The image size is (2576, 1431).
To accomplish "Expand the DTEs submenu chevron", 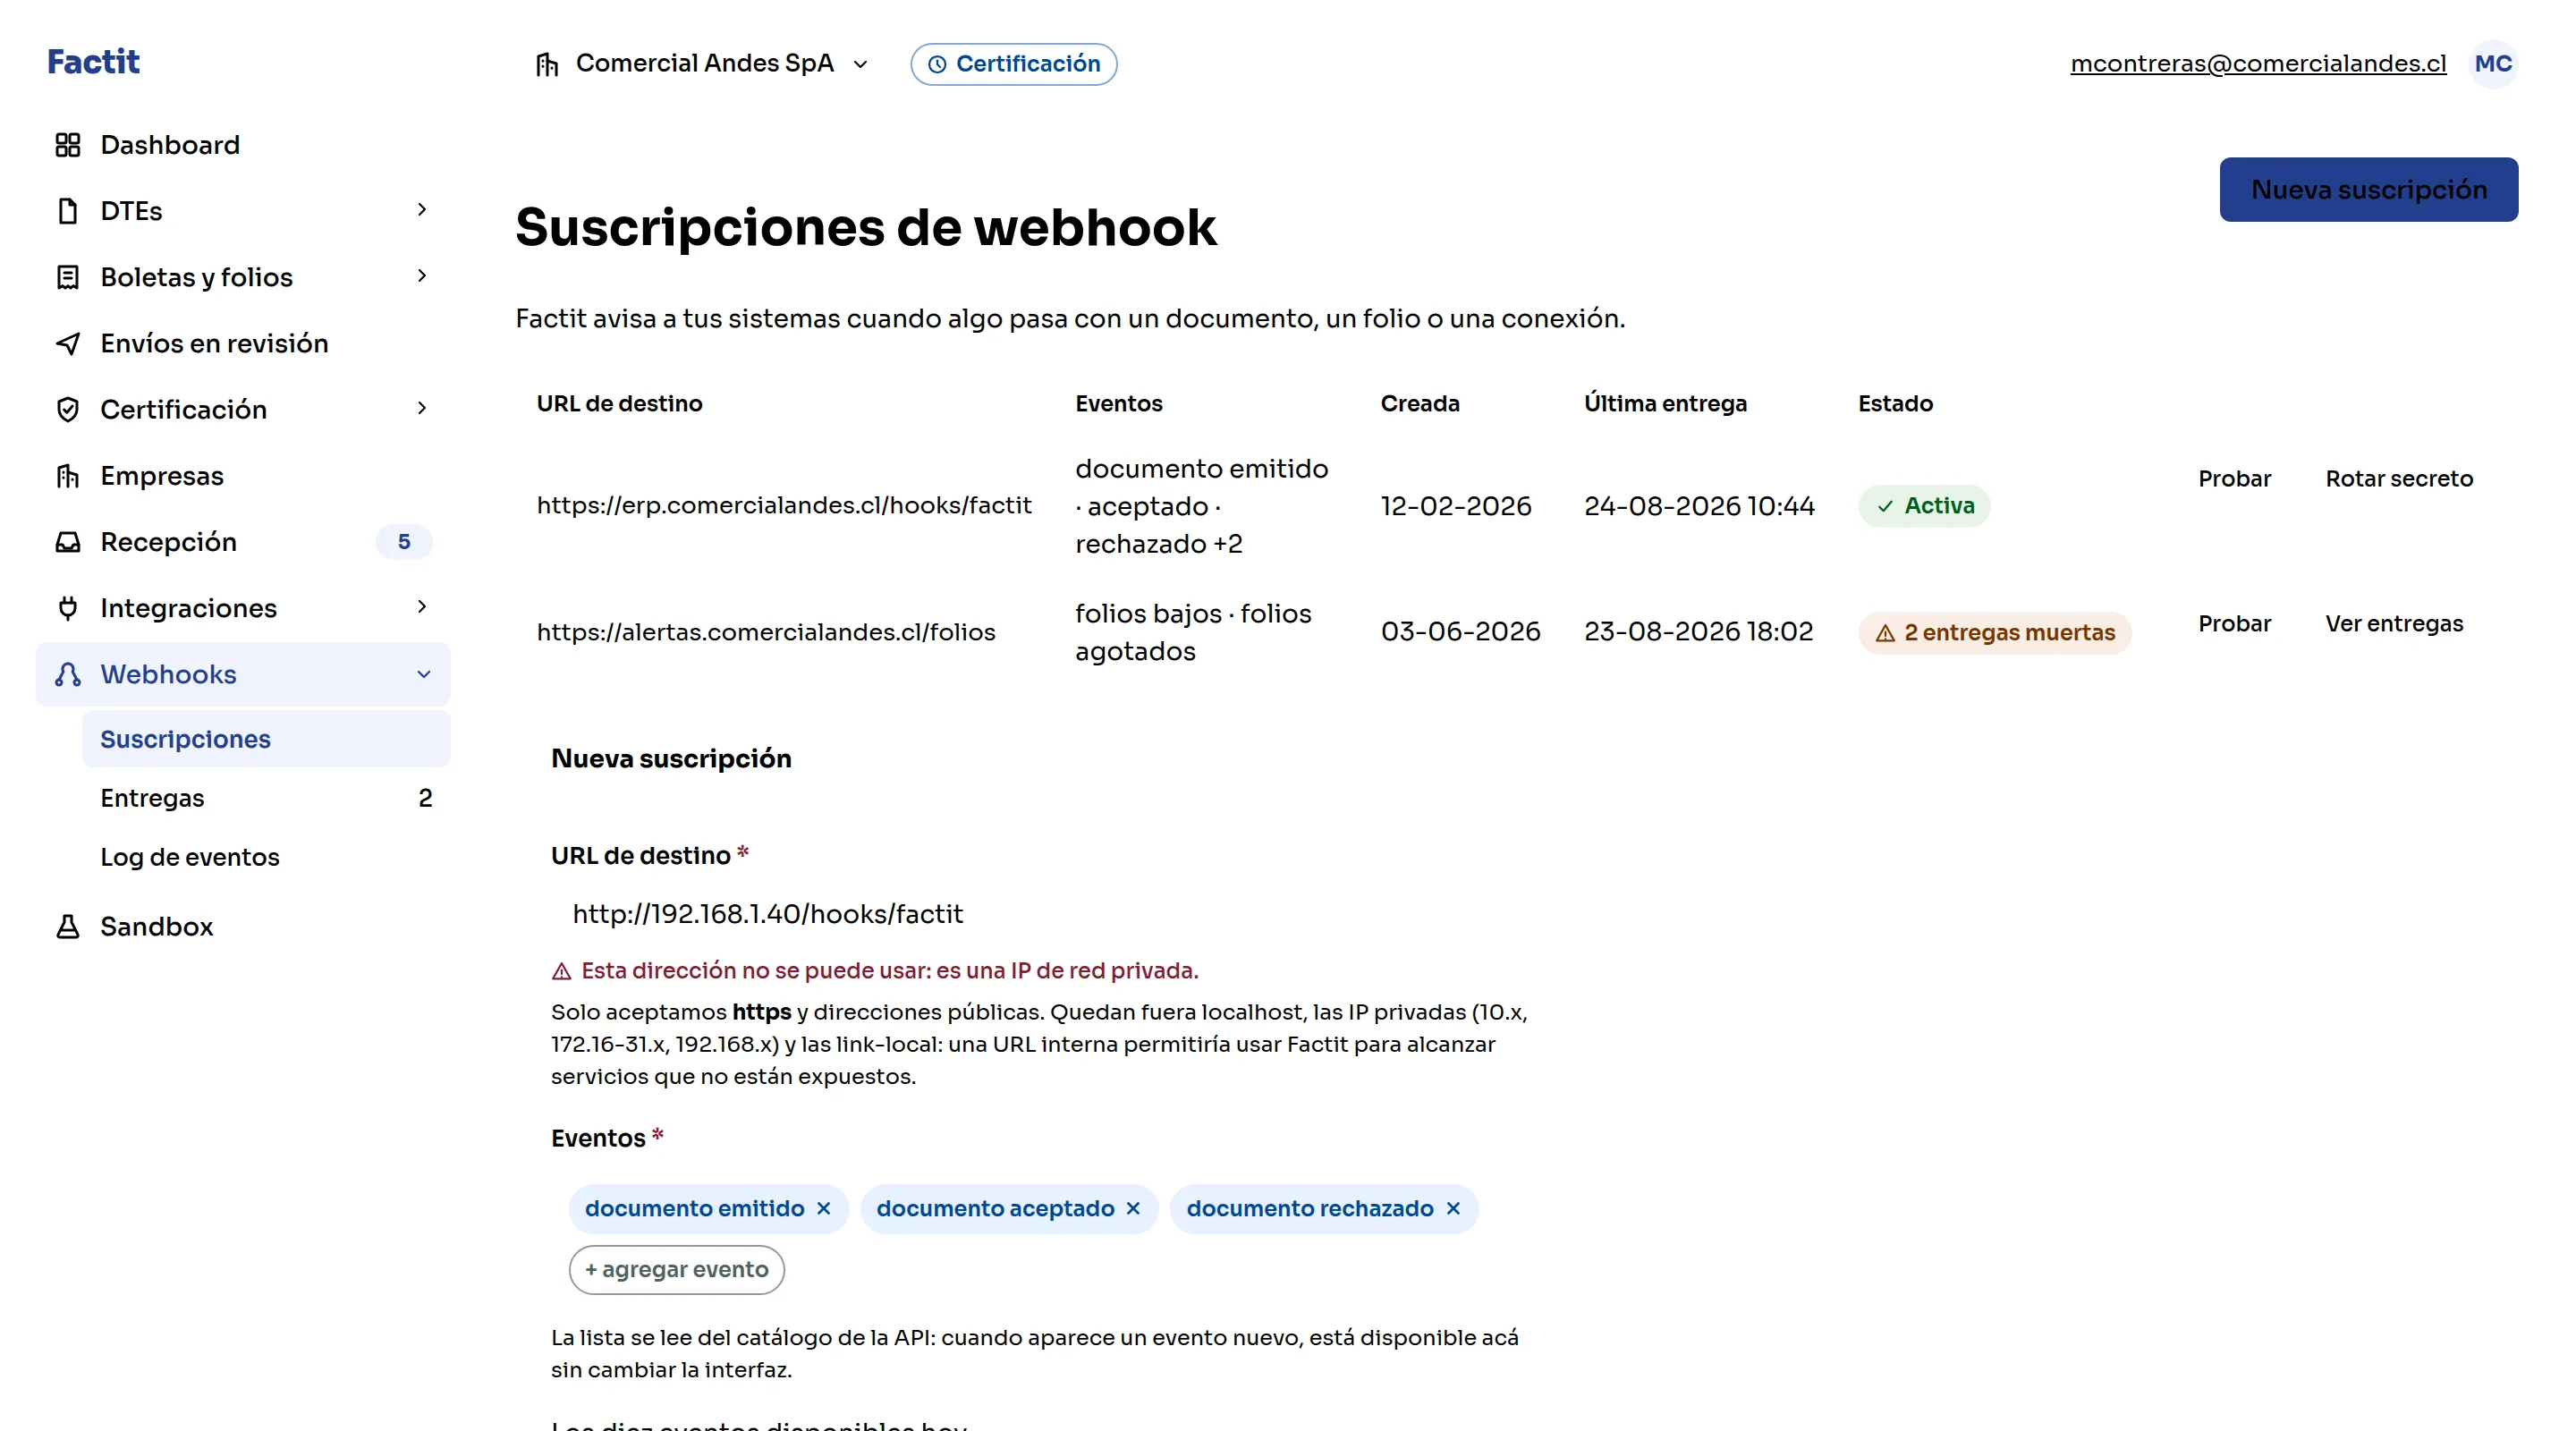I will click(422, 209).
